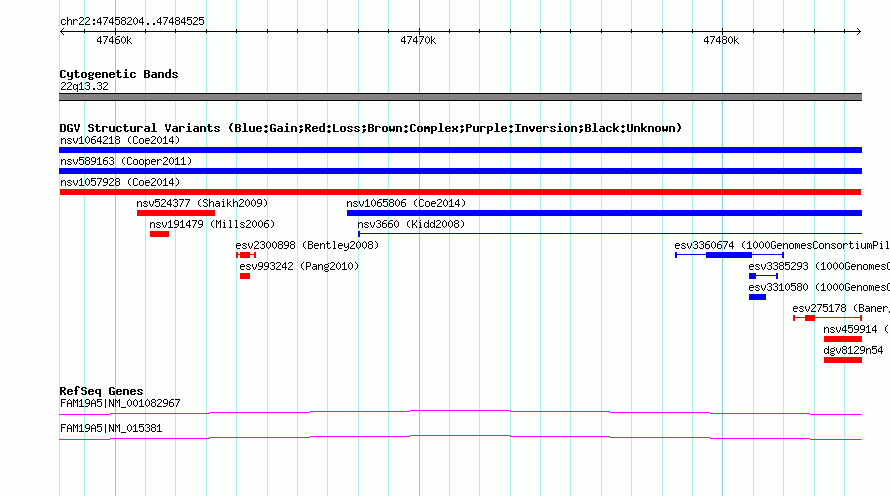Screen dimensions: 890x496
Task: Select the nsv589163 (Cooper2011) variant bar
Action: pos(460,171)
